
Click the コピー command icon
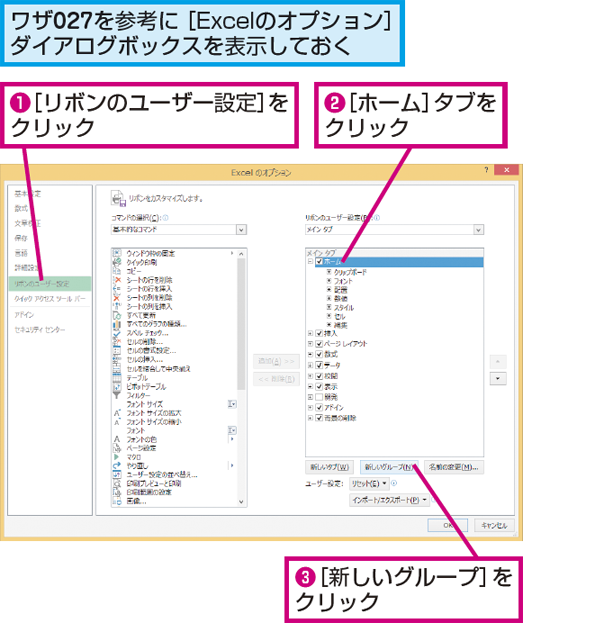click(x=117, y=271)
